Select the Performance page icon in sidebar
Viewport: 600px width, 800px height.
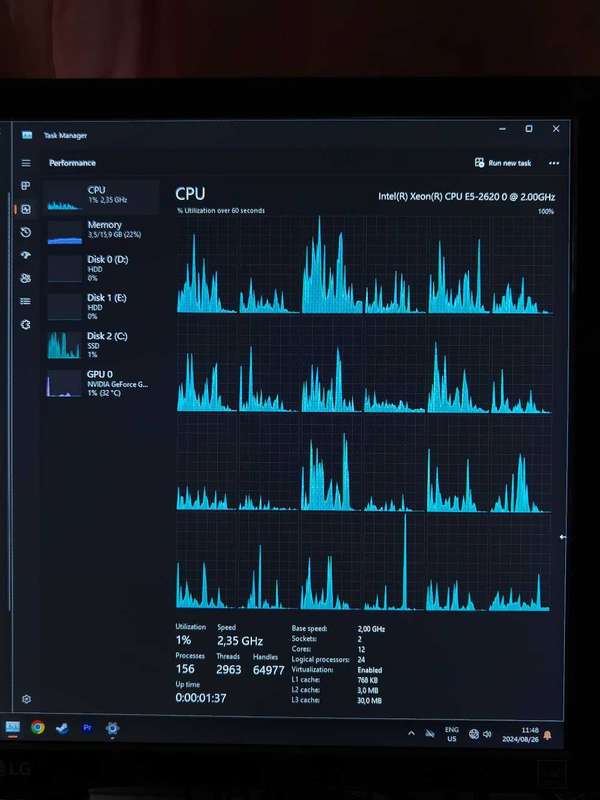(x=26, y=209)
